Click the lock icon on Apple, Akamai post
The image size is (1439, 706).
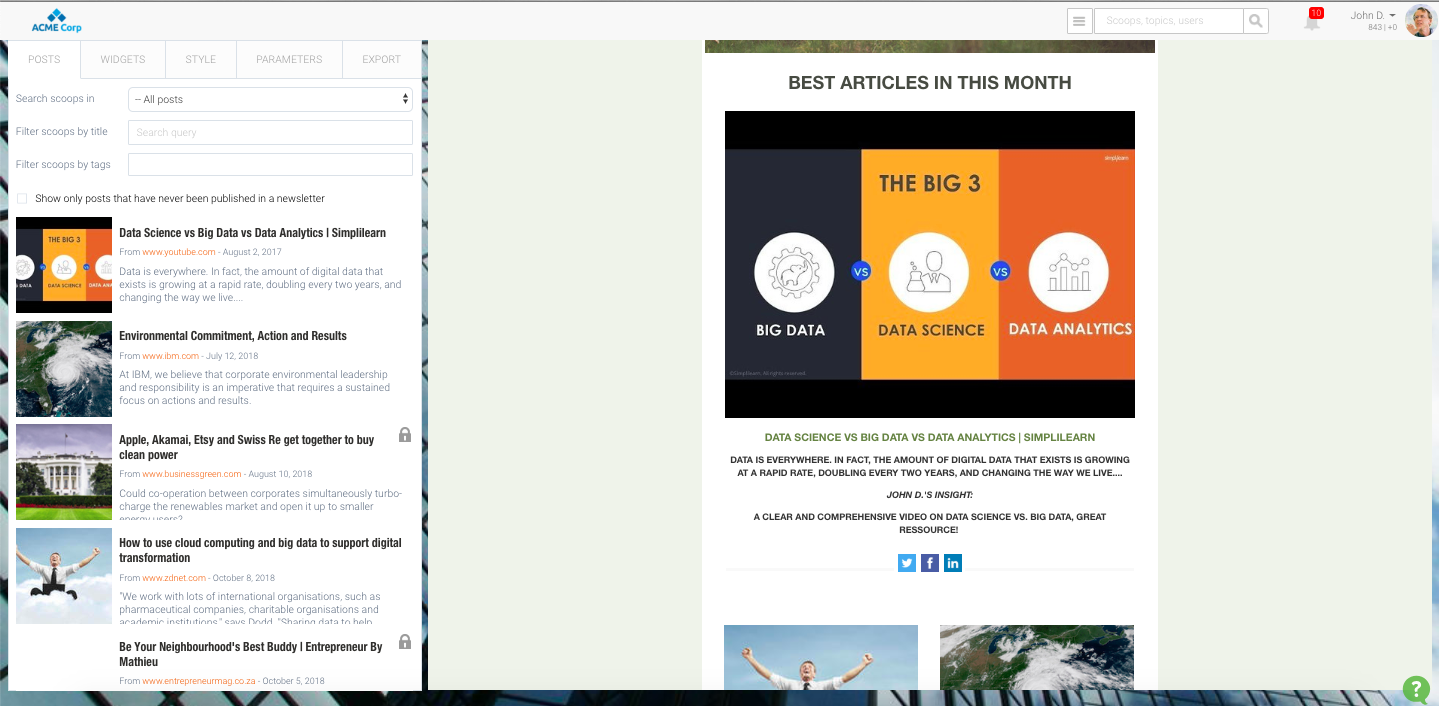[405, 435]
